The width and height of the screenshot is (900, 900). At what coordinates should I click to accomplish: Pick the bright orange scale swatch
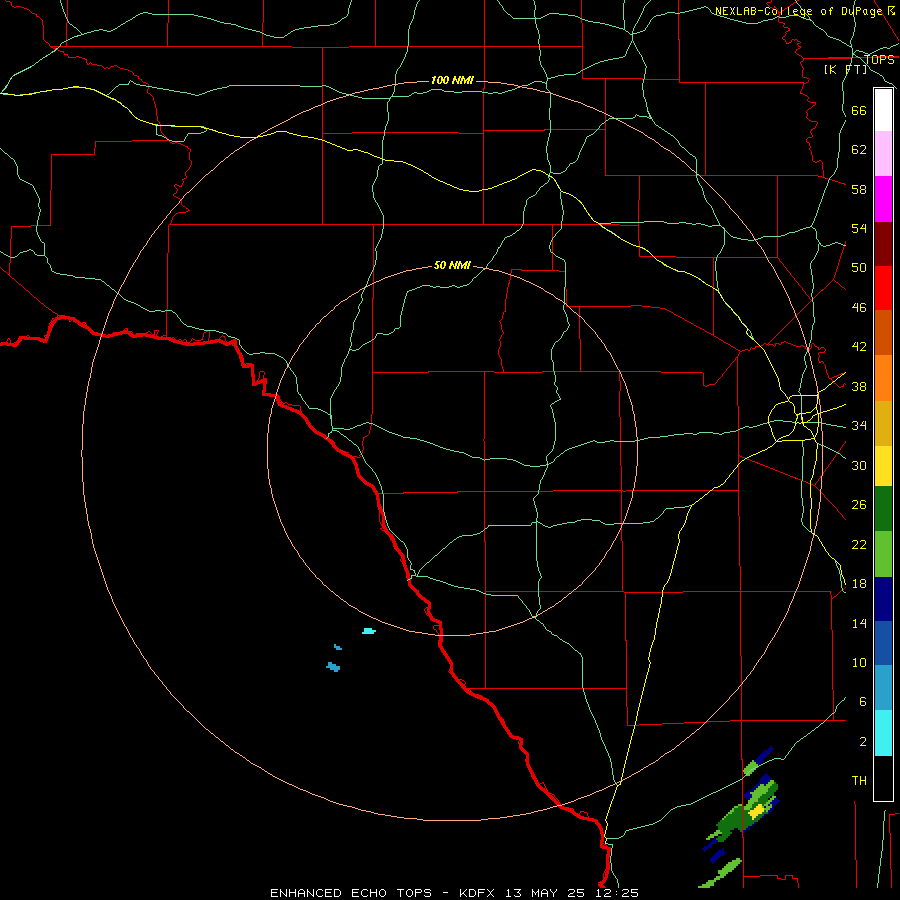tap(883, 378)
